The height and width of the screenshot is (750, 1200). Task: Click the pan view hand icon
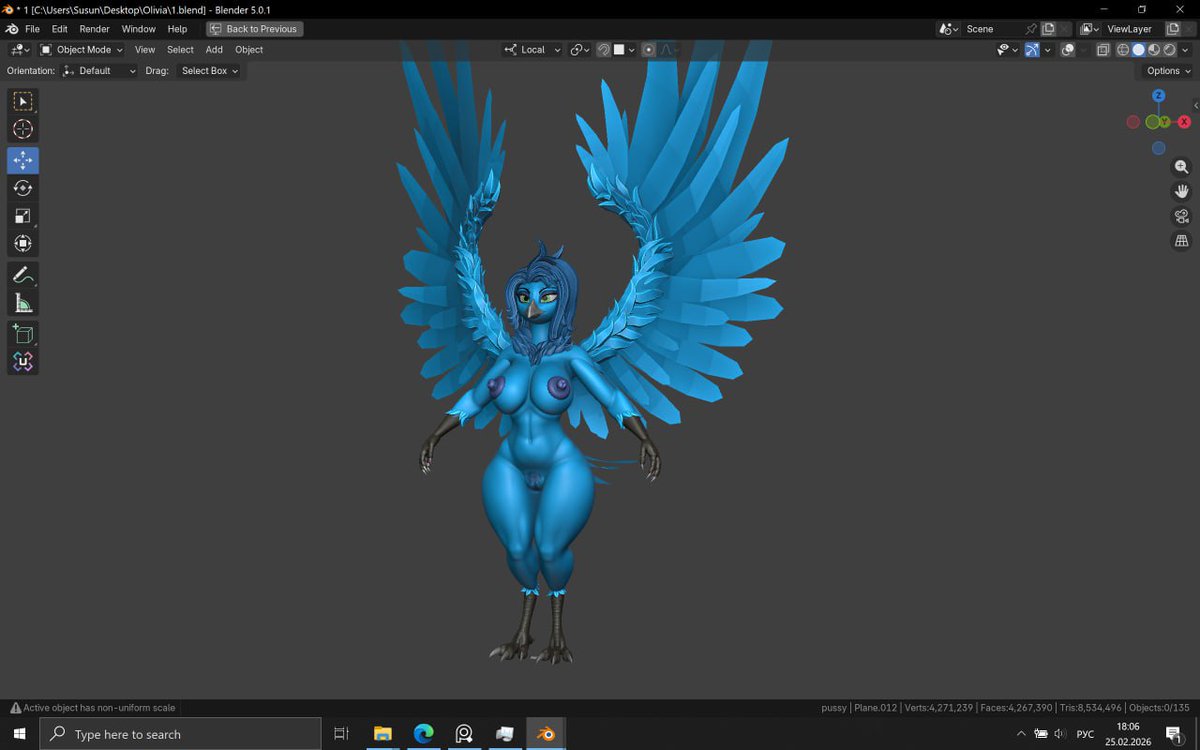tap(1181, 191)
